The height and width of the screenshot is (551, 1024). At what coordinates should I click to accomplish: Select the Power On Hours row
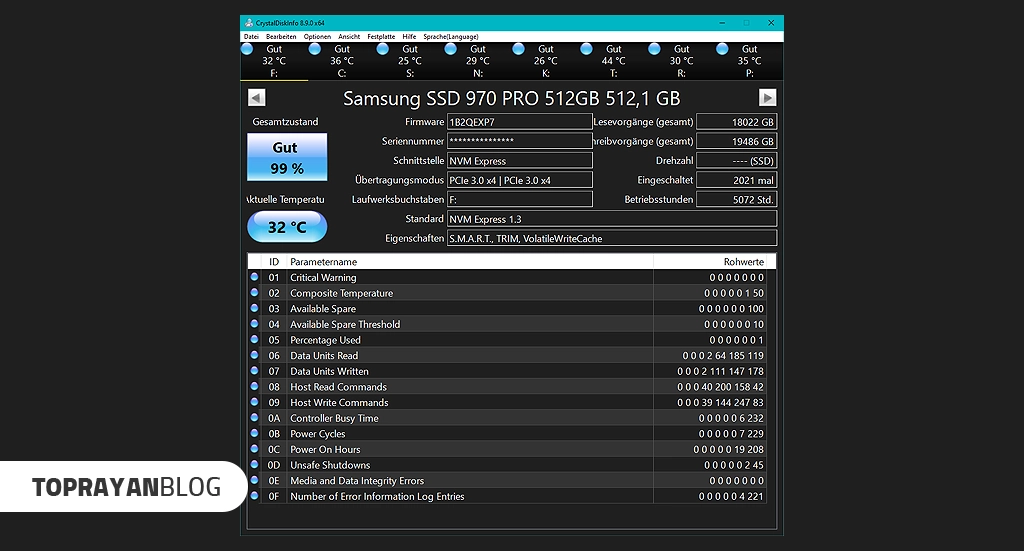pos(506,450)
